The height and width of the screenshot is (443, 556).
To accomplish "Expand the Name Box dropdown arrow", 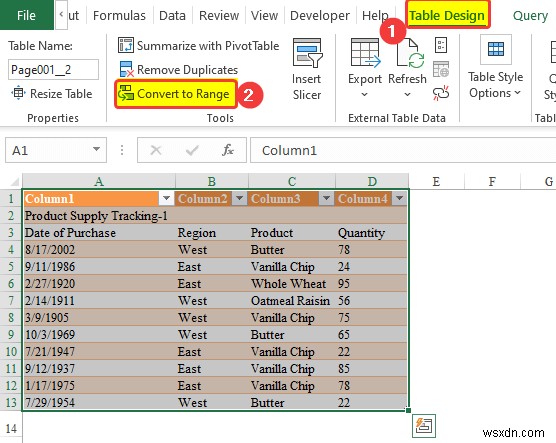I will point(96,149).
